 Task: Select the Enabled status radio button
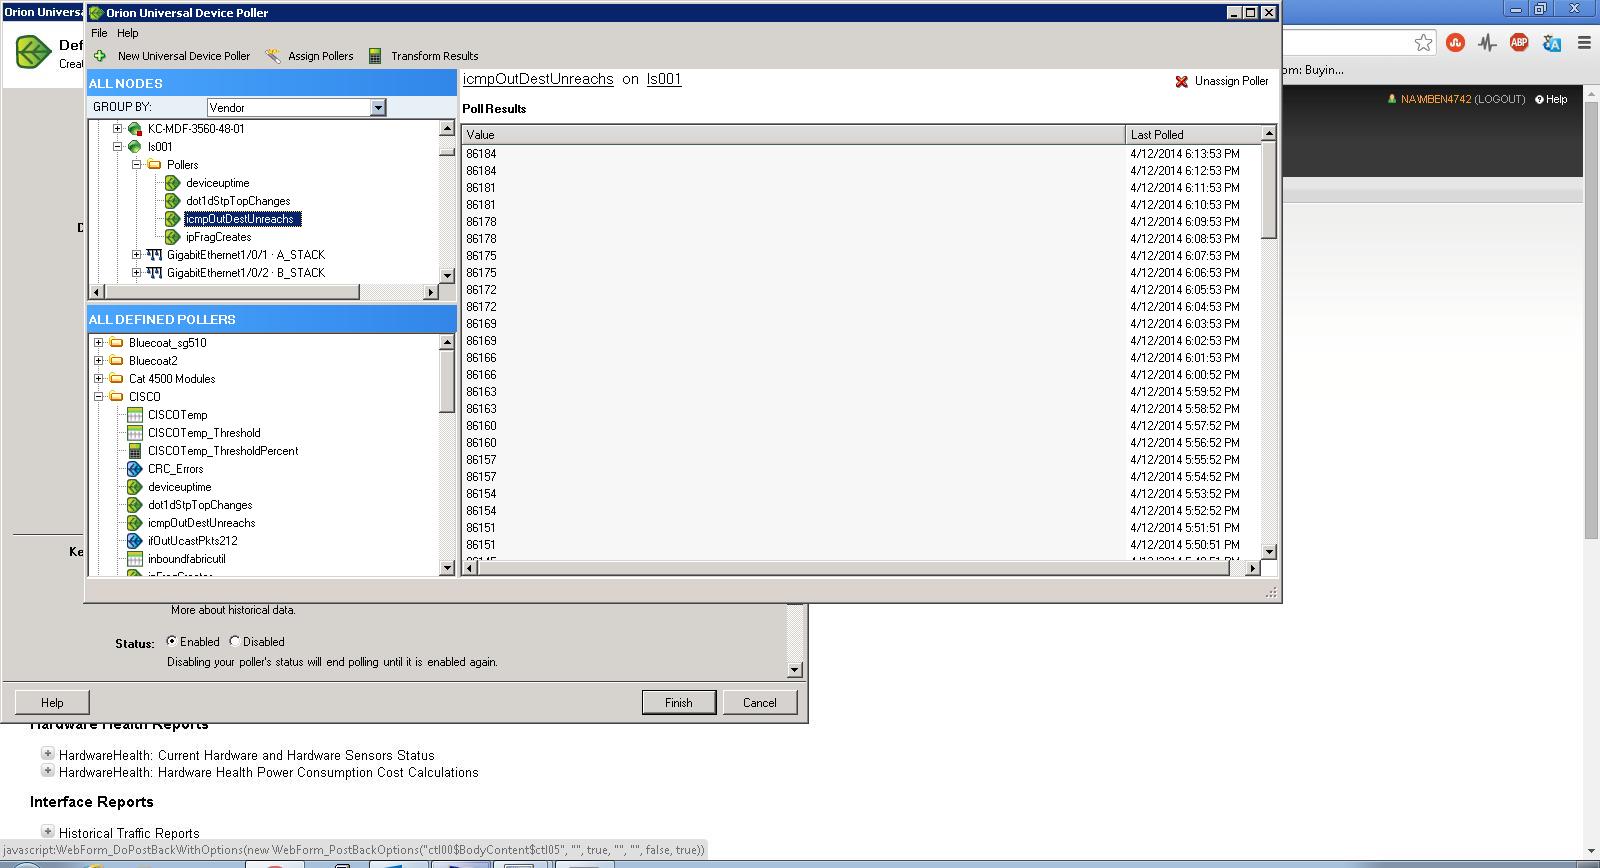click(172, 641)
